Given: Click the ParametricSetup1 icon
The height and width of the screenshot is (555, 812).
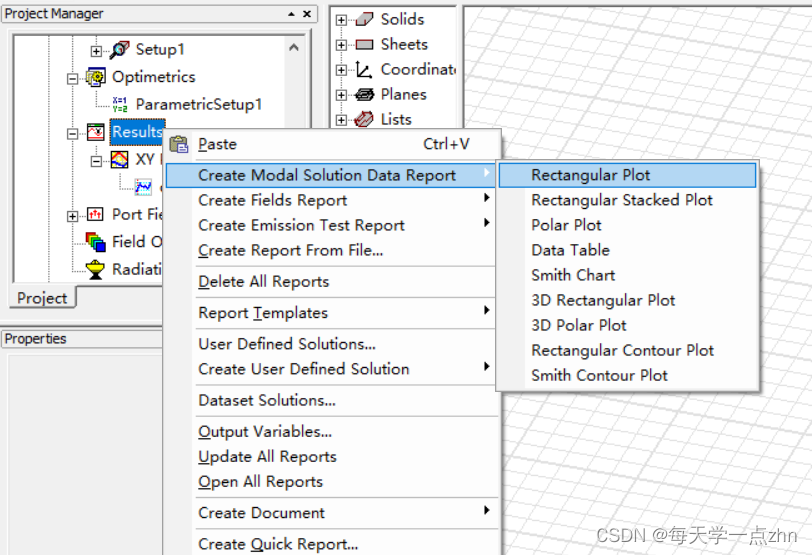Looking at the screenshot, I should [x=120, y=105].
